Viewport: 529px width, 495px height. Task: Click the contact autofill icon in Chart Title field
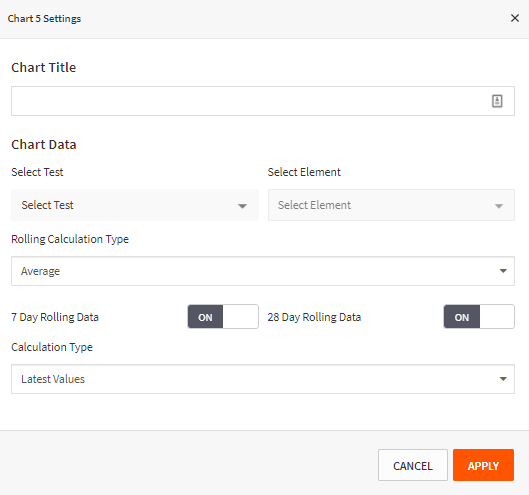click(497, 101)
